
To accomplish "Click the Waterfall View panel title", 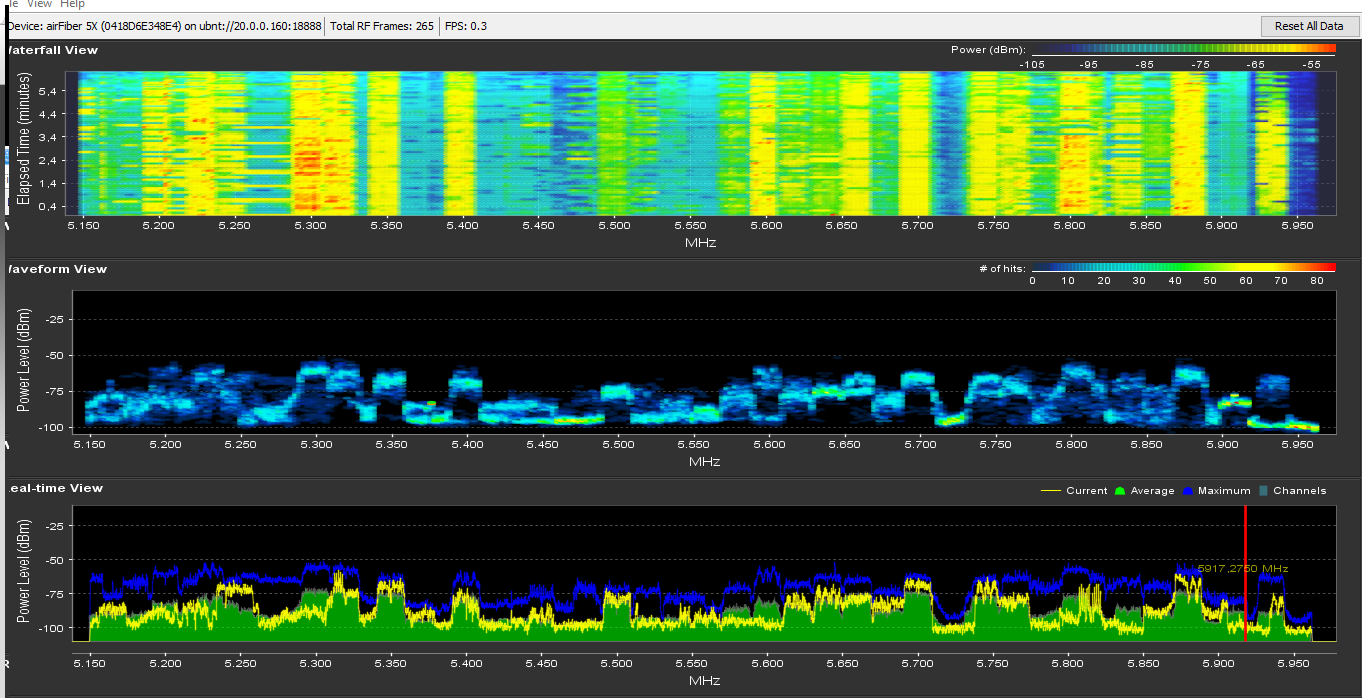I will tap(52, 50).
